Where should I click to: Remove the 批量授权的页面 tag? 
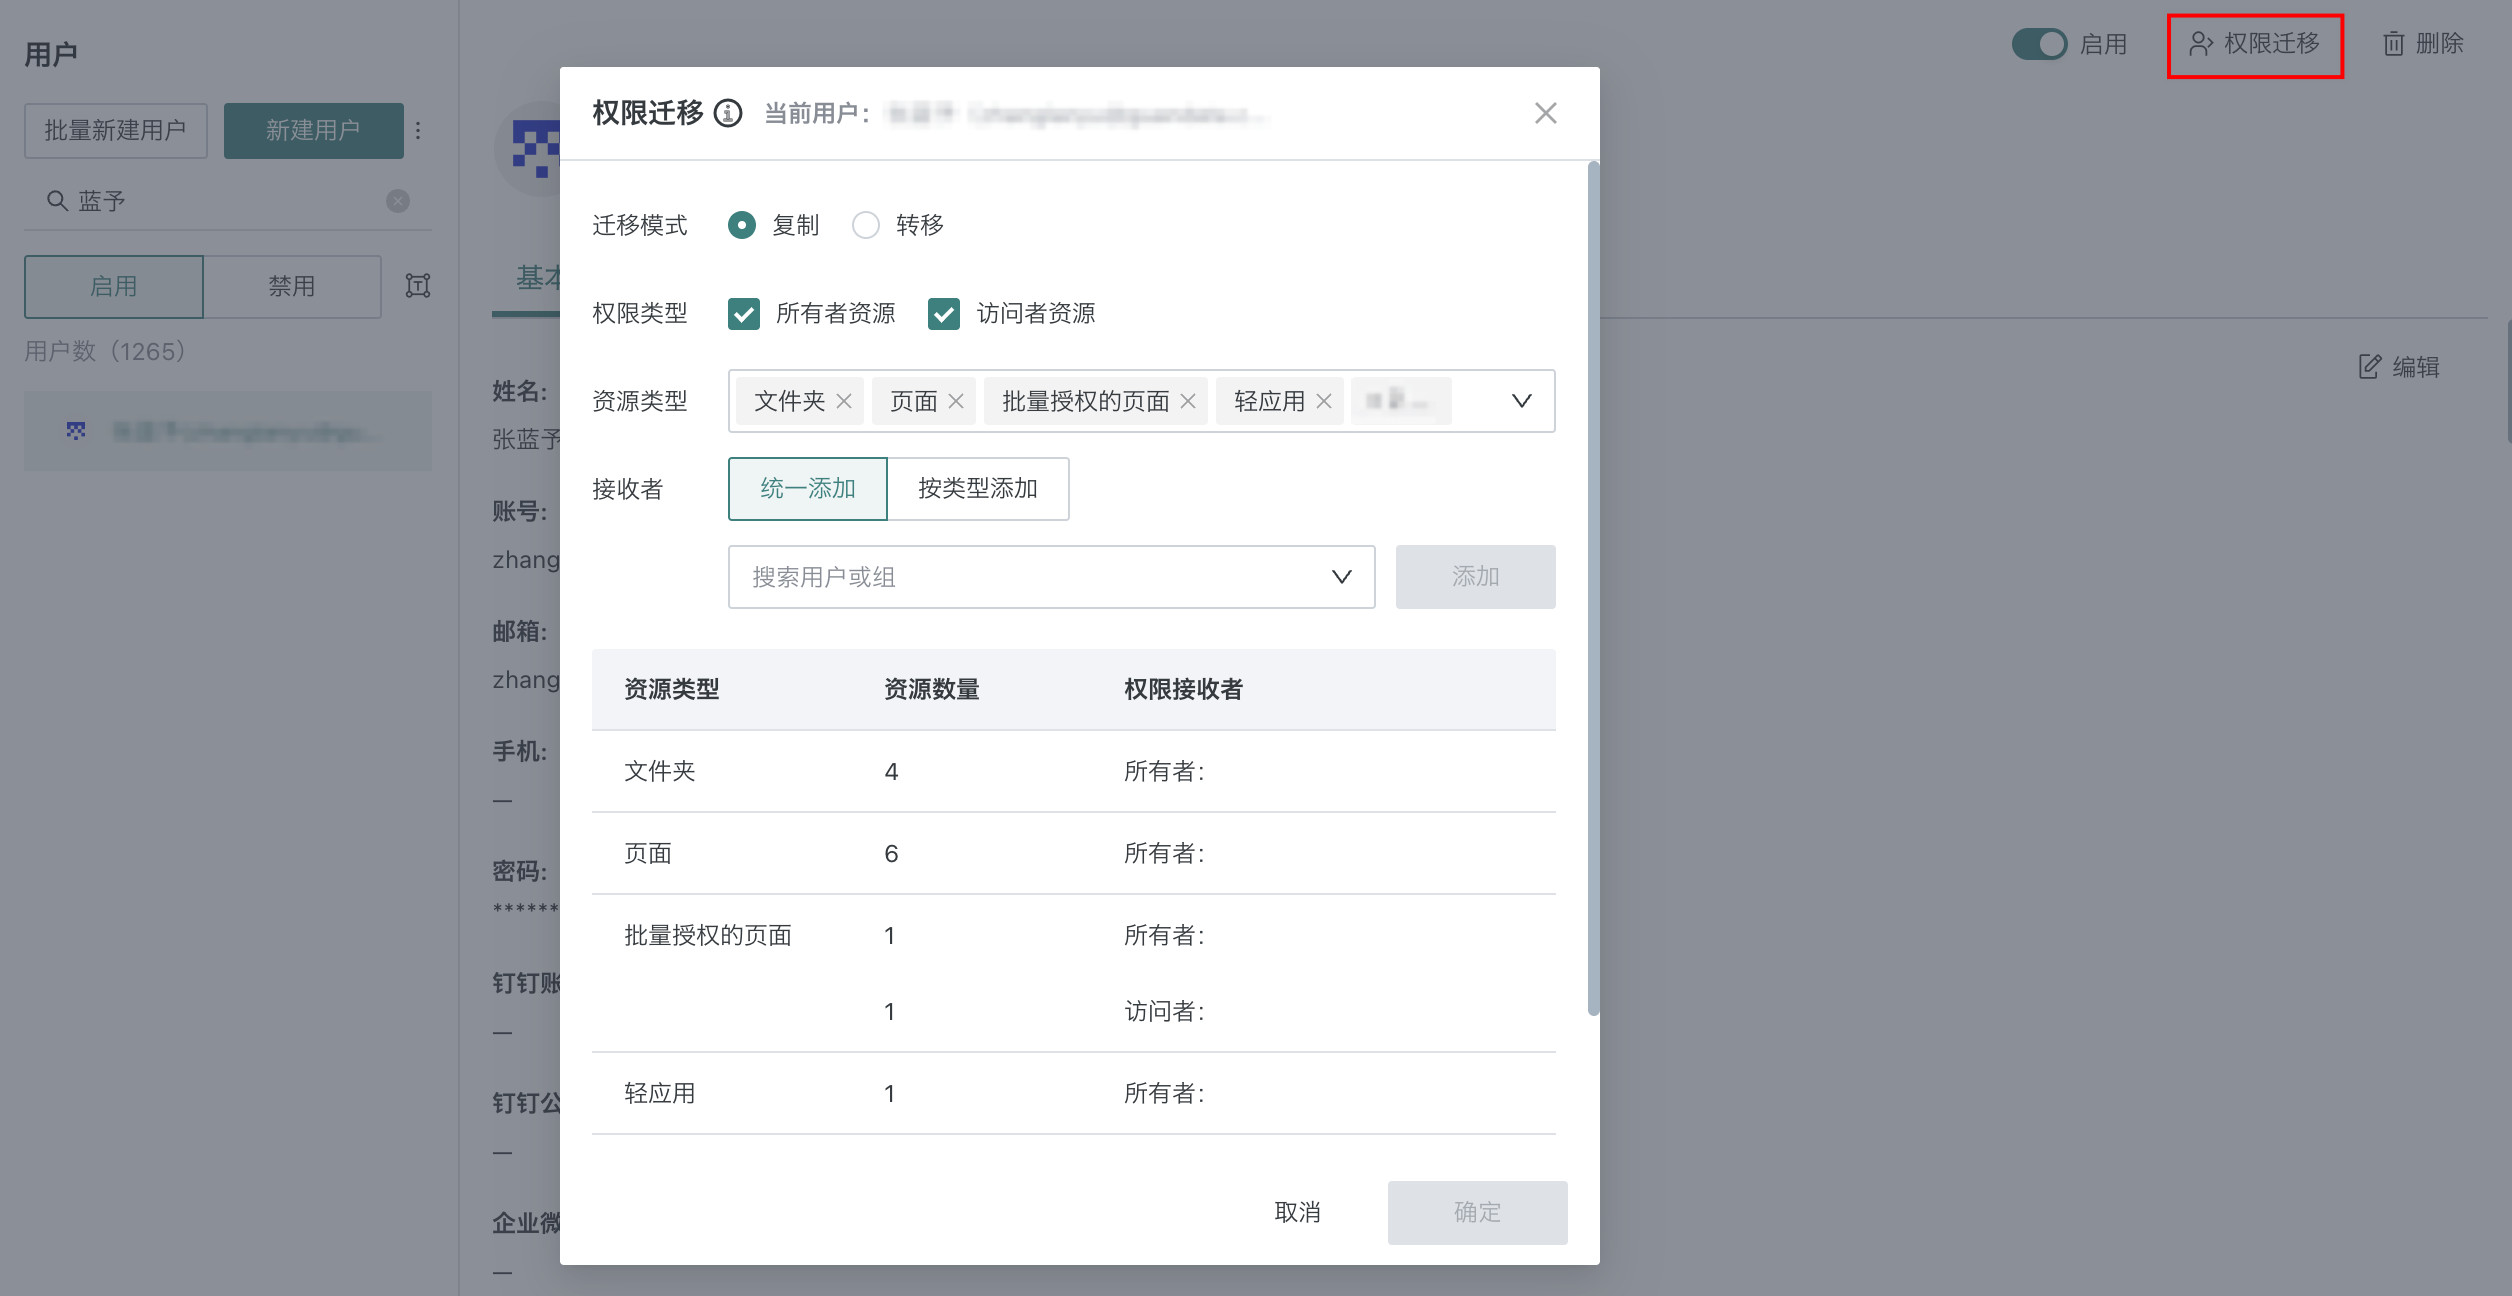[x=1188, y=401]
